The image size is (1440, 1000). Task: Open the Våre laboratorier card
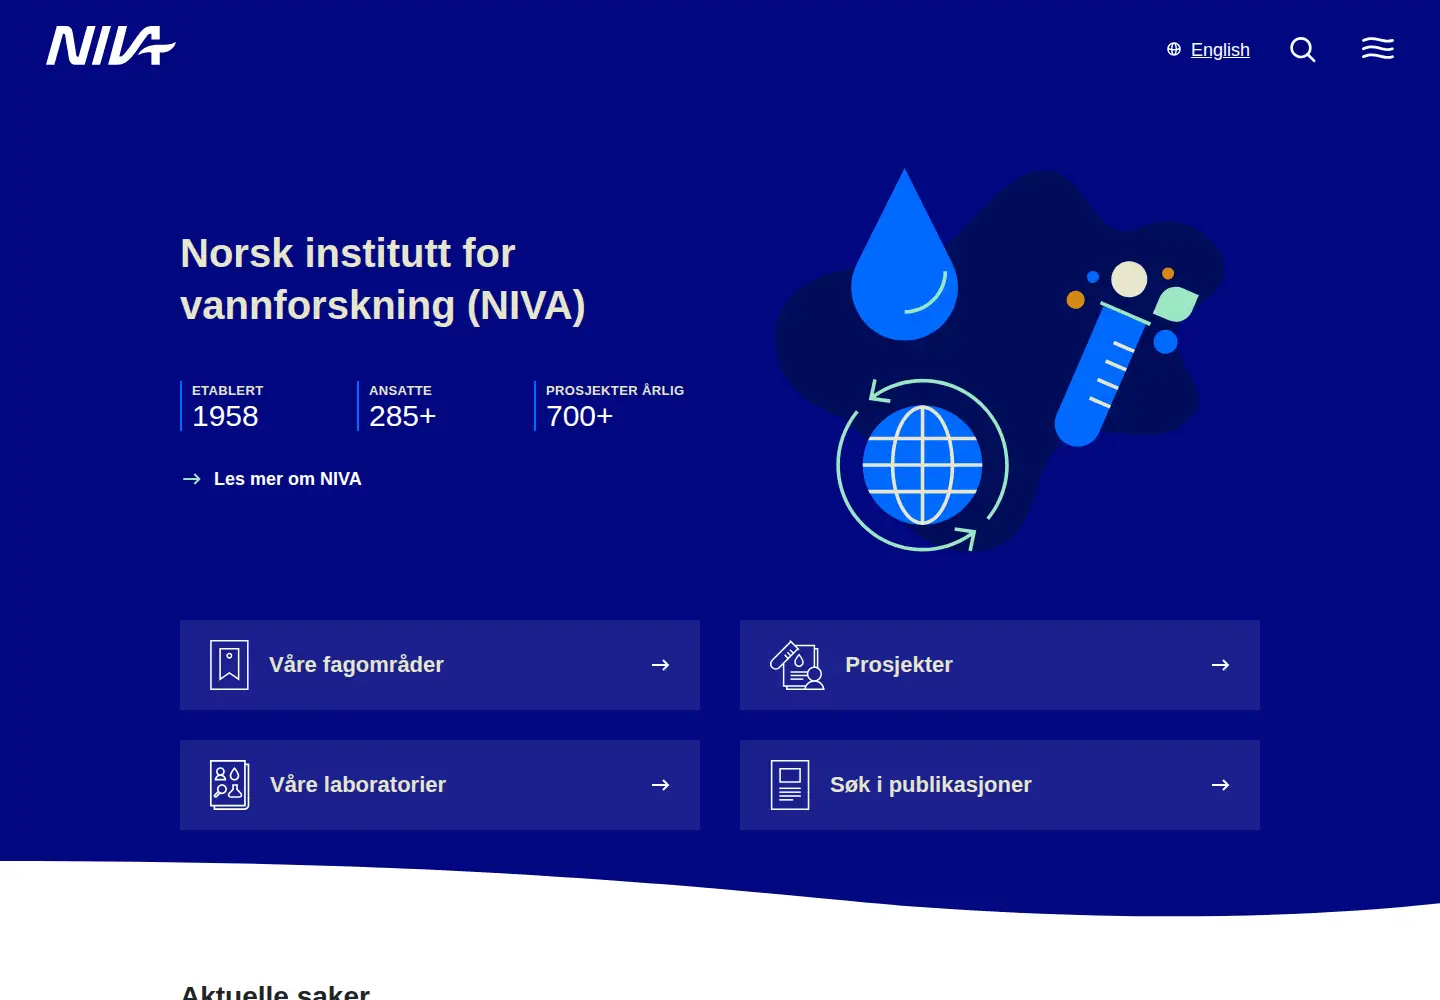point(440,785)
